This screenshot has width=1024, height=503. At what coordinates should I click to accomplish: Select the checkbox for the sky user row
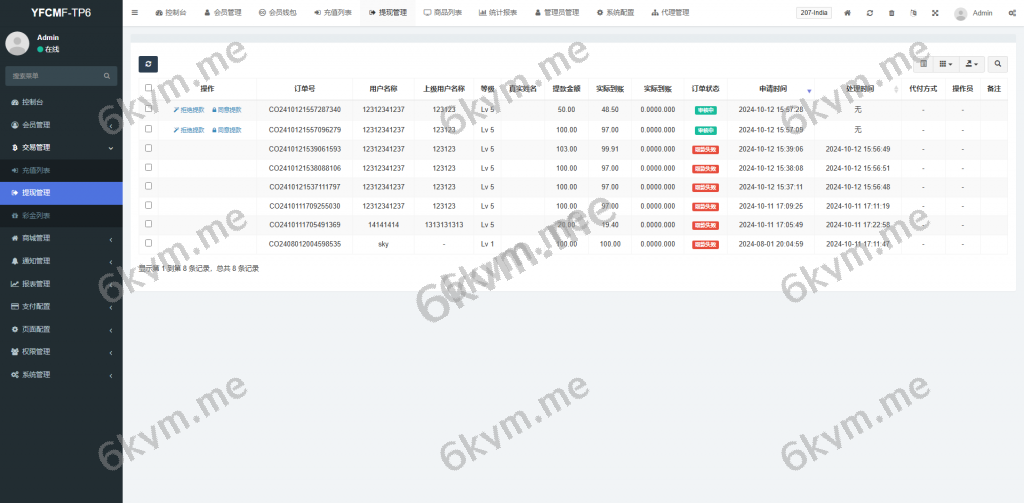click(149, 243)
